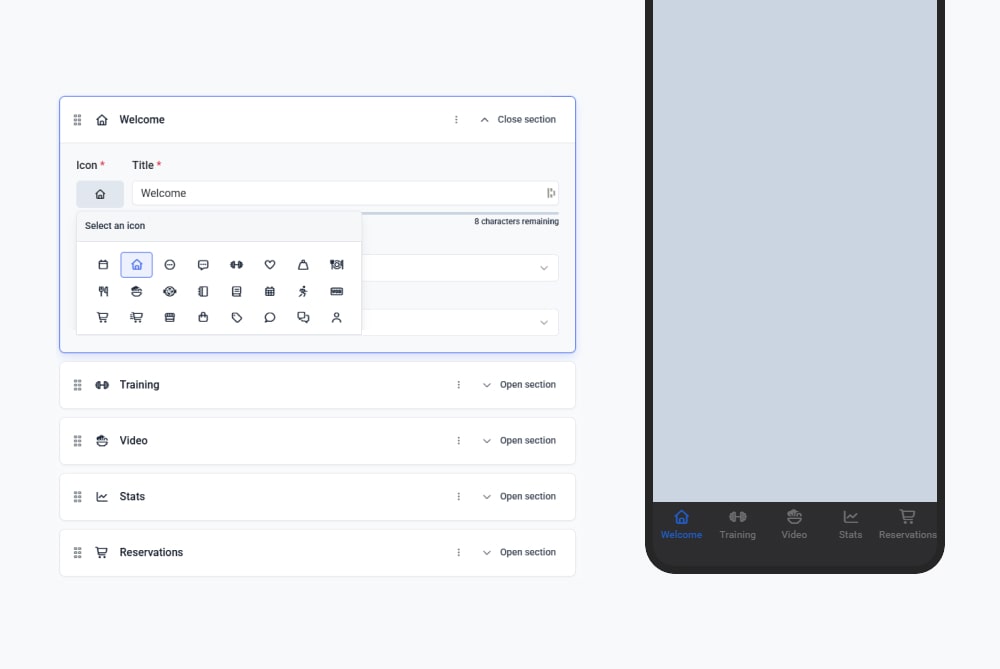Choose the heart icon

click(x=270, y=265)
